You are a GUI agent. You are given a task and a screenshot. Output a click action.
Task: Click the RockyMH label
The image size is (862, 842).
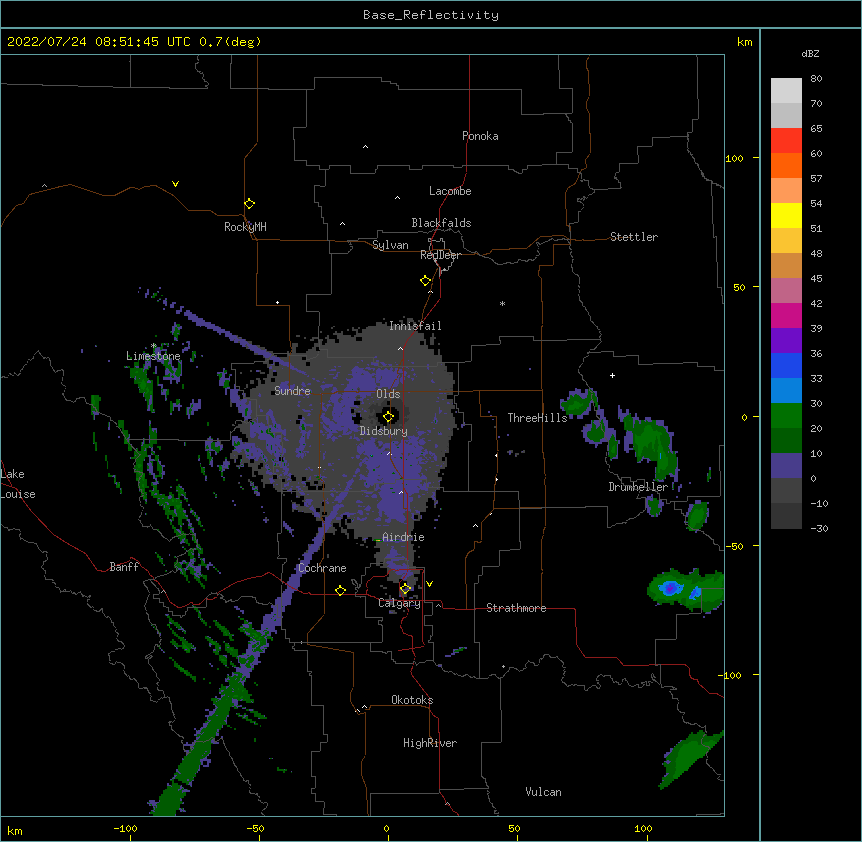(245, 227)
